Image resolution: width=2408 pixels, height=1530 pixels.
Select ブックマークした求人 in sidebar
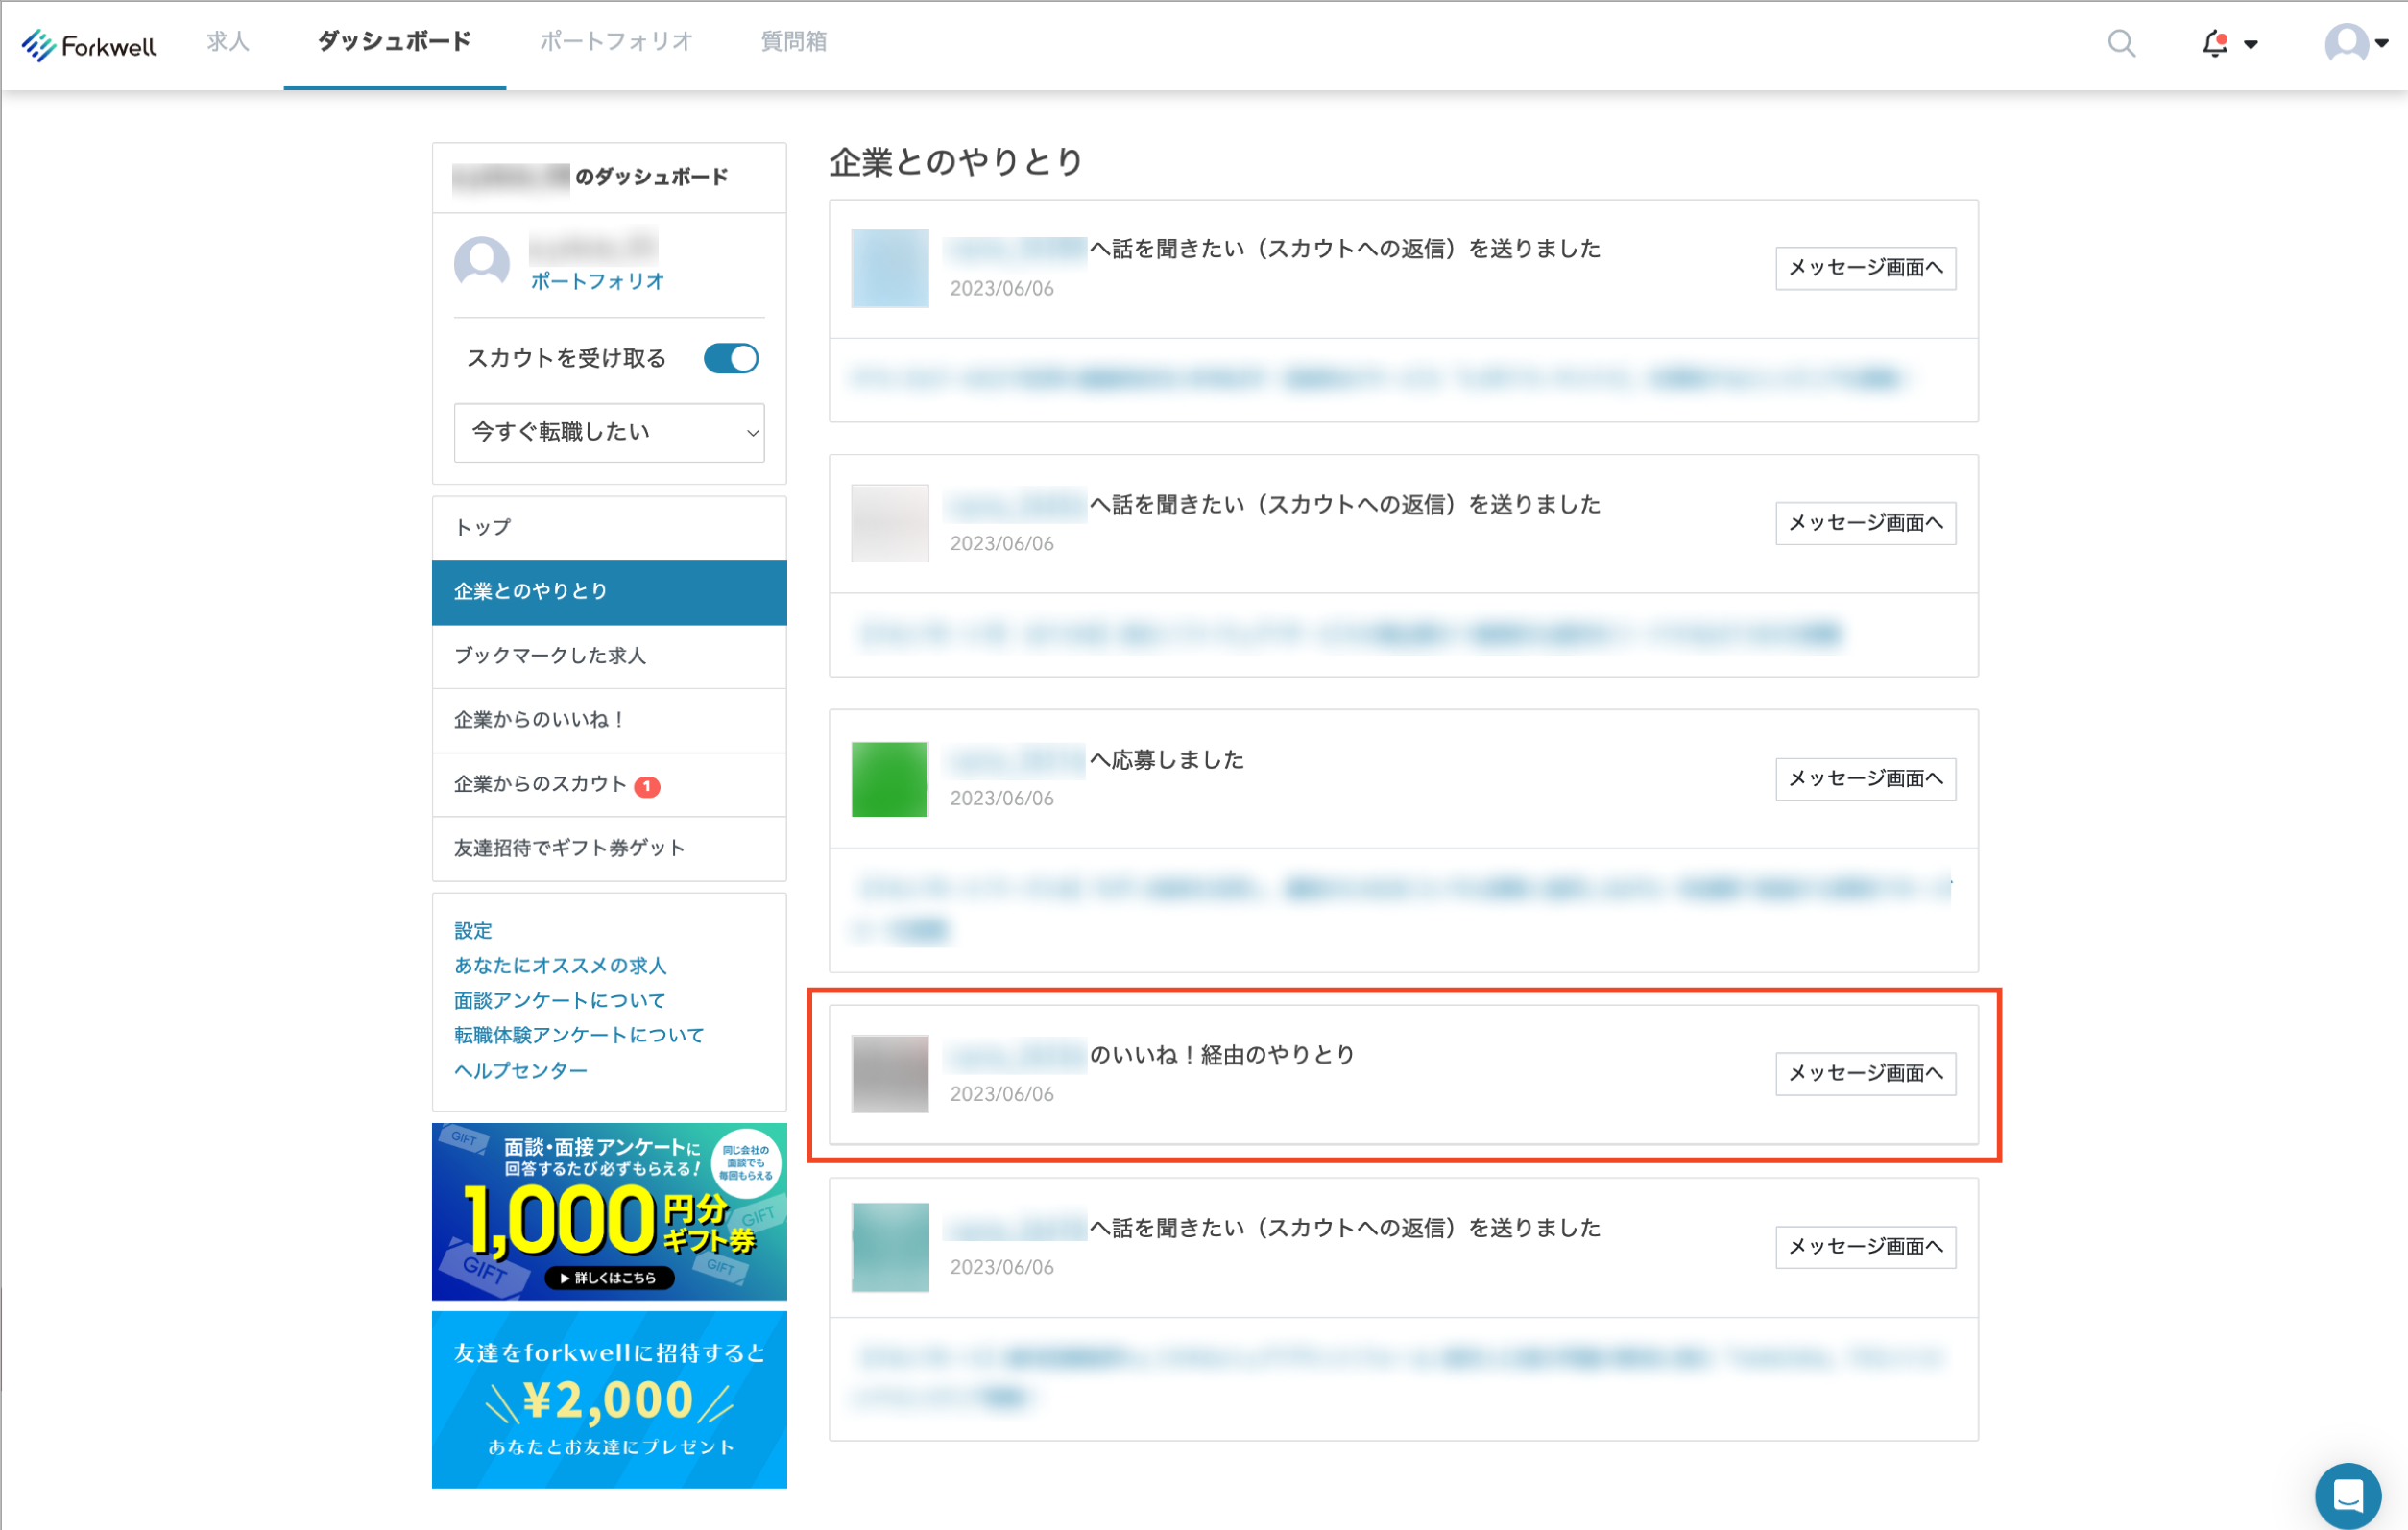click(x=550, y=656)
